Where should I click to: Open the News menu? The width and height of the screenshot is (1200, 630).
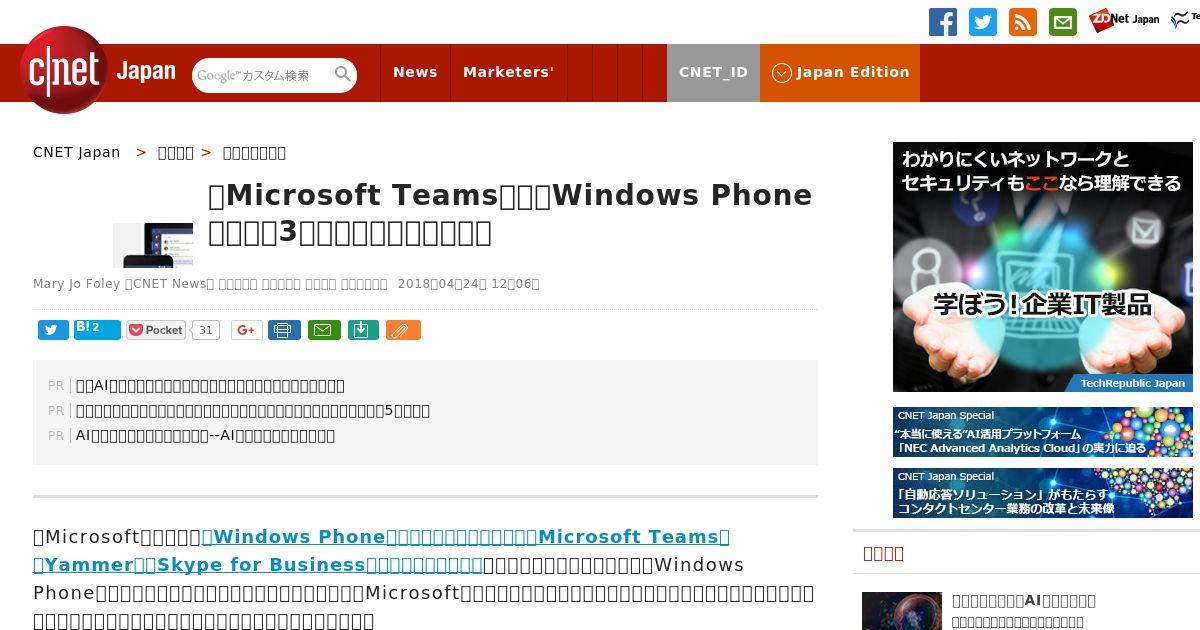tap(415, 72)
